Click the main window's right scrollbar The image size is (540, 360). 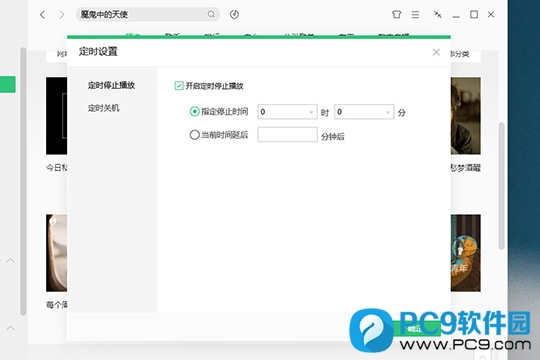click(x=501, y=185)
